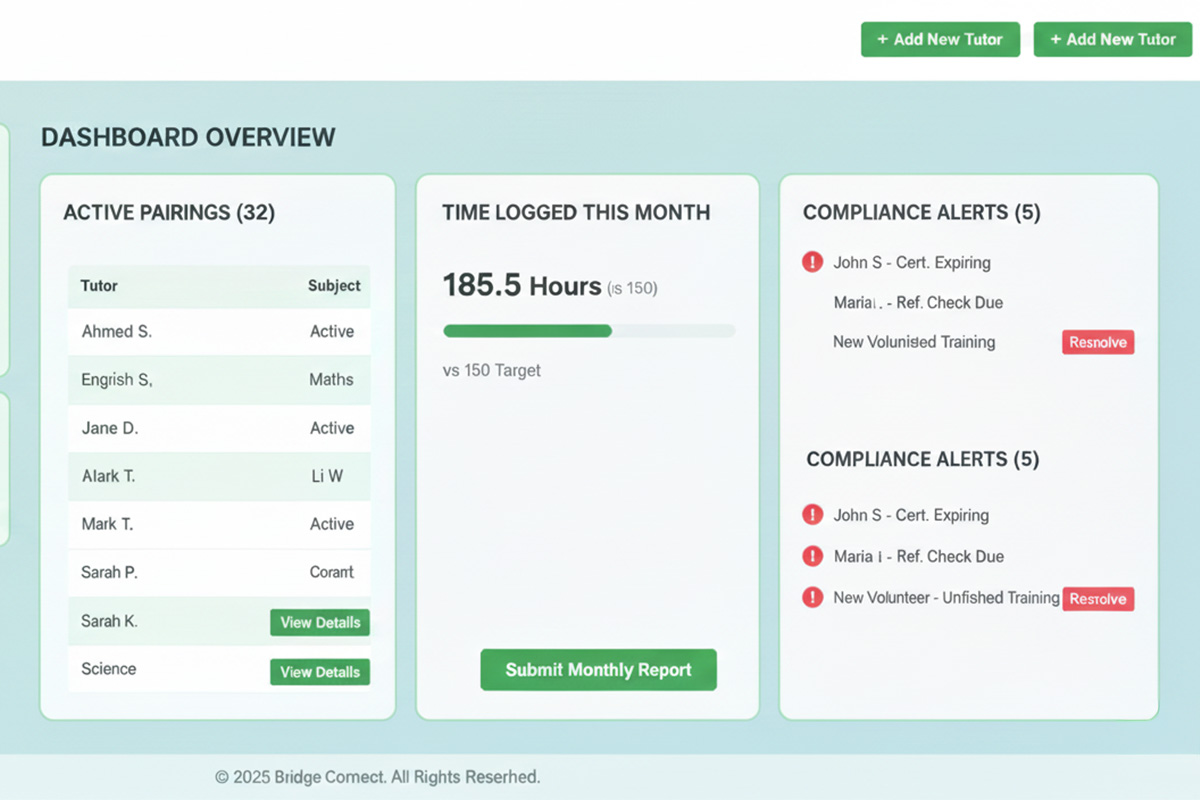Click the Maths subject cell

click(331, 380)
